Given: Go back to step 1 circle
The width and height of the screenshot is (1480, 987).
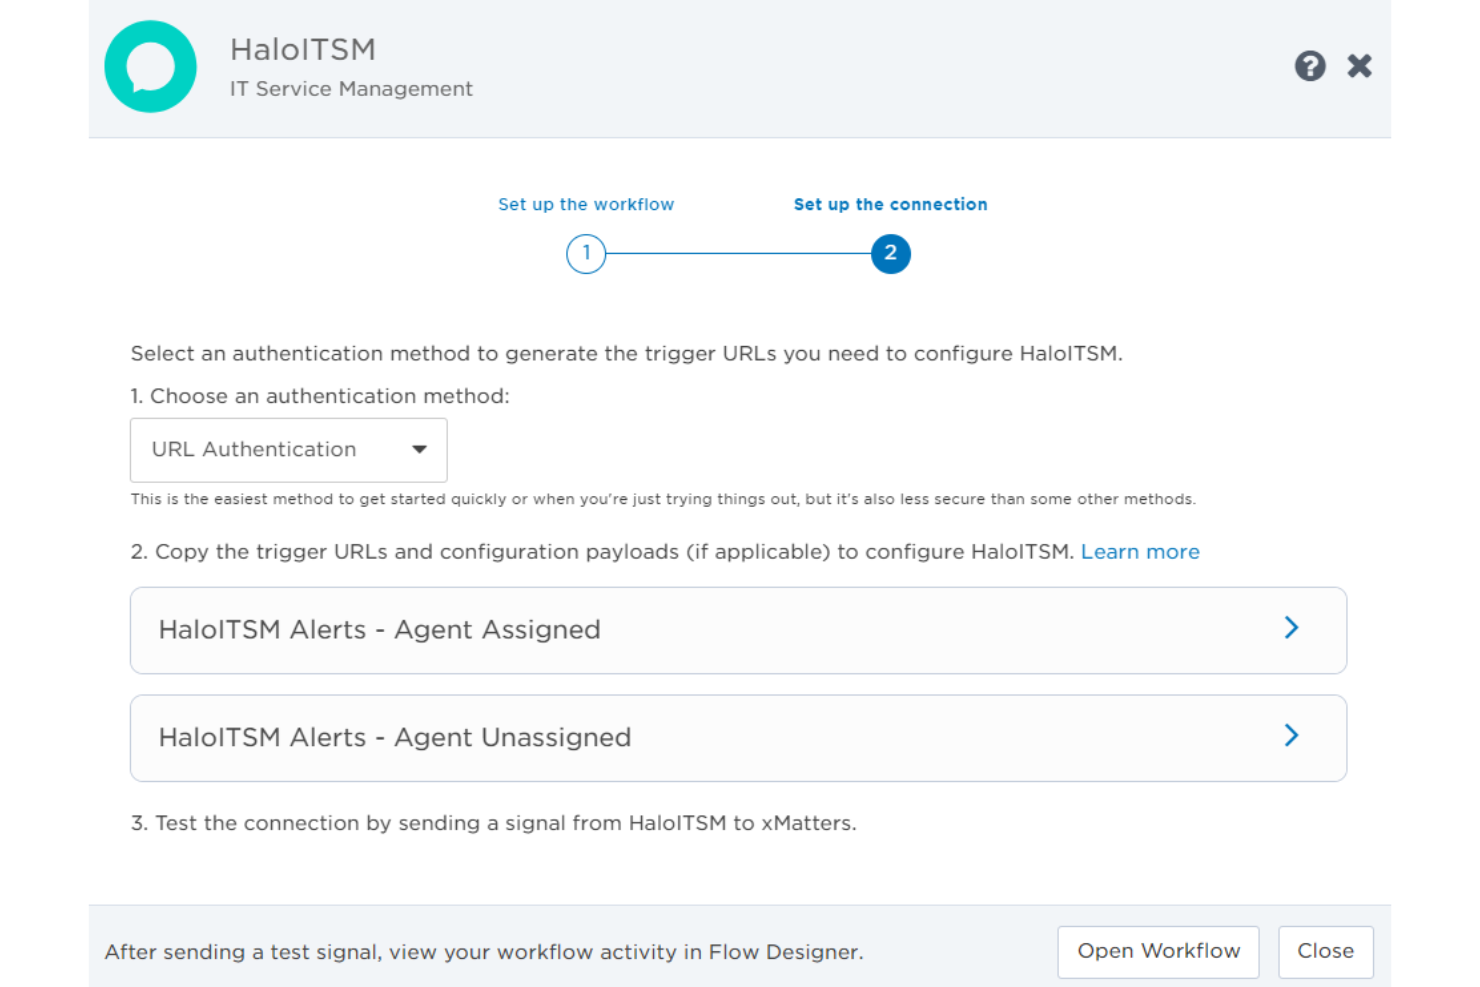Looking at the screenshot, I should 586,254.
